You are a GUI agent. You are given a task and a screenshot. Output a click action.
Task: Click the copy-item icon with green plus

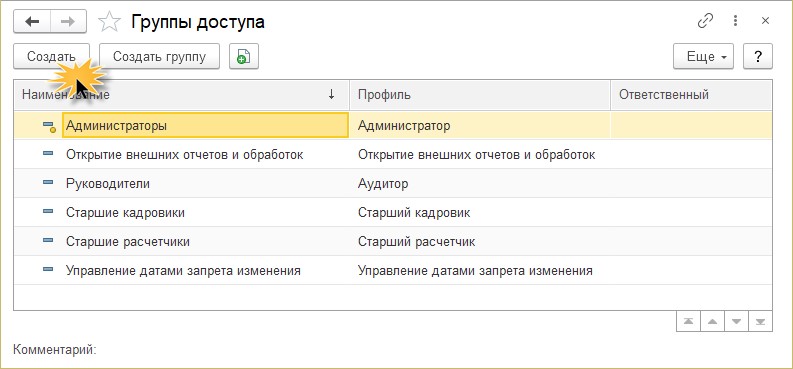pyautogui.click(x=244, y=56)
